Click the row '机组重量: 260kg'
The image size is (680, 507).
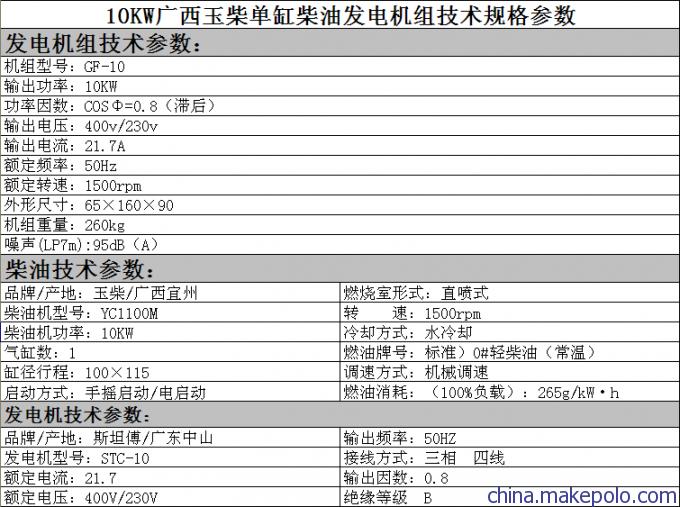(340, 225)
